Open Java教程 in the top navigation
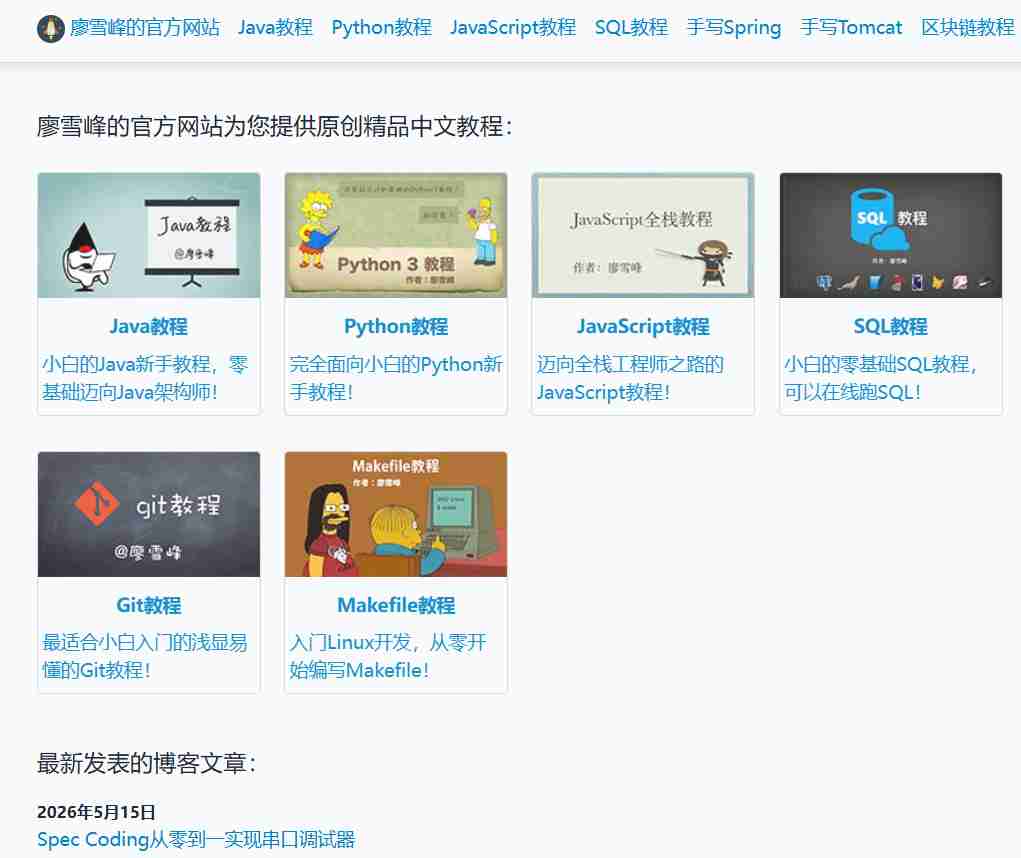1021x858 pixels. tap(275, 27)
